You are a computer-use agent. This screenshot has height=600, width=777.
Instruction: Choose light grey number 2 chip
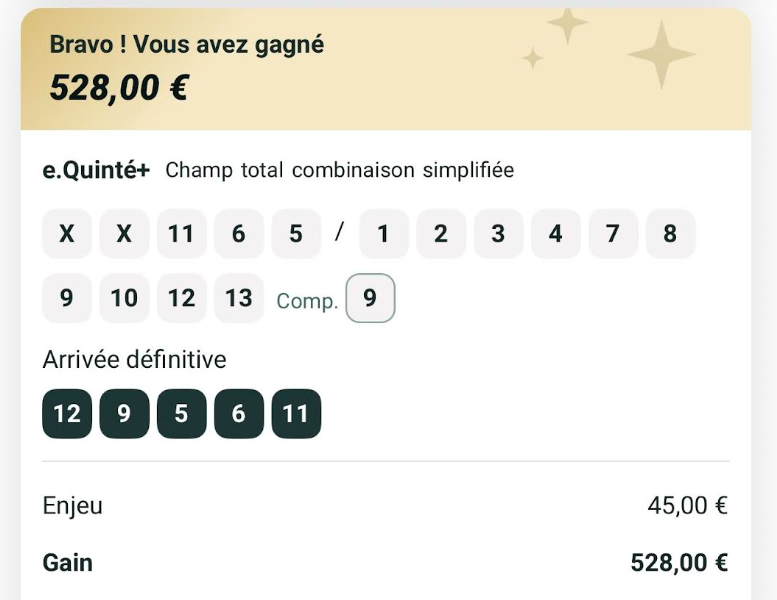coord(441,234)
